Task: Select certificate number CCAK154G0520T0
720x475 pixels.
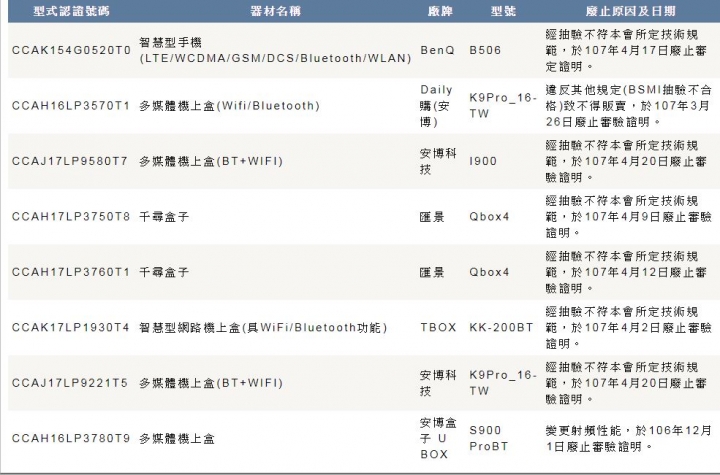Action: (71, 51)
